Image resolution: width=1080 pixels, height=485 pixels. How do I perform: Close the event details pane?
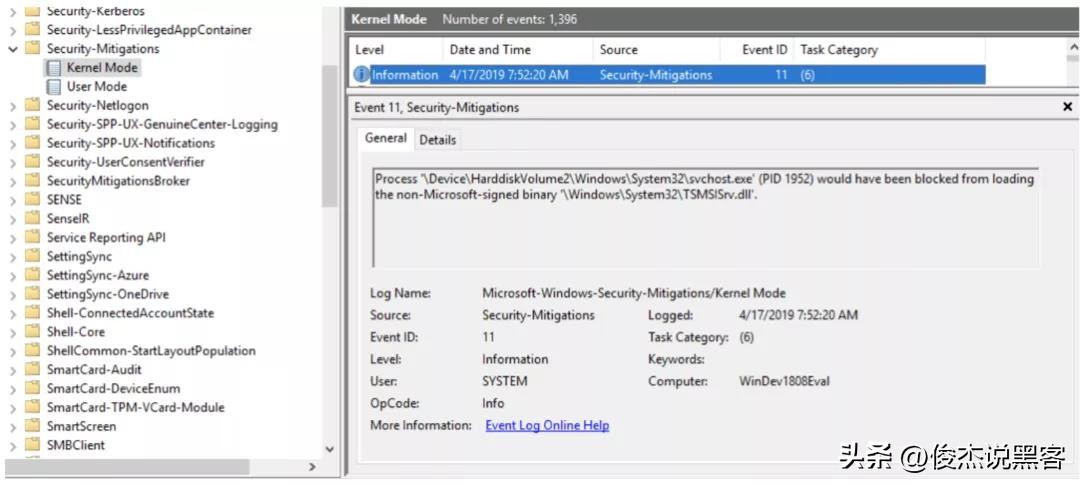coord(1067,107)
